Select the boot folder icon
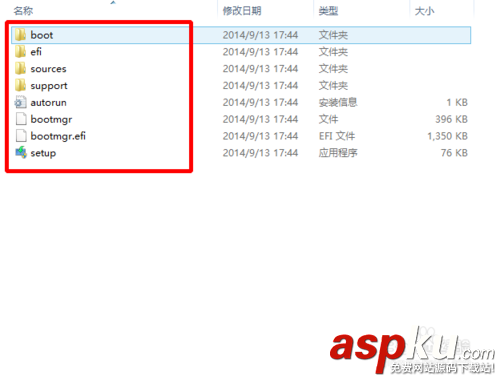Image resolution: width=500 pixels, height=380 pixels. tap(20, 35)
